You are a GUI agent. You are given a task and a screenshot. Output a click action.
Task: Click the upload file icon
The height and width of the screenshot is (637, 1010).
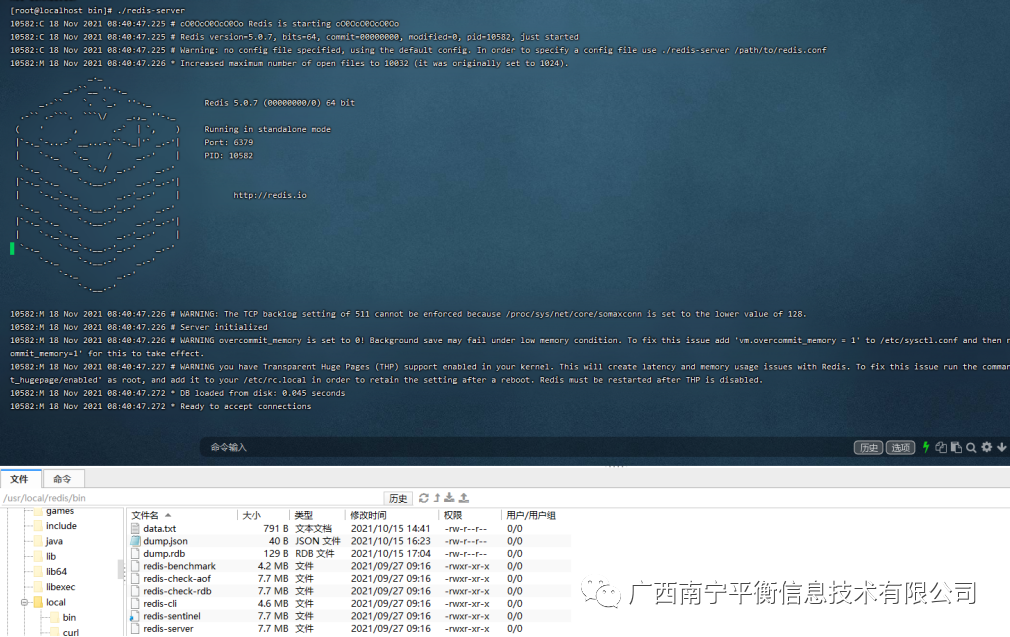click(464, 498)
